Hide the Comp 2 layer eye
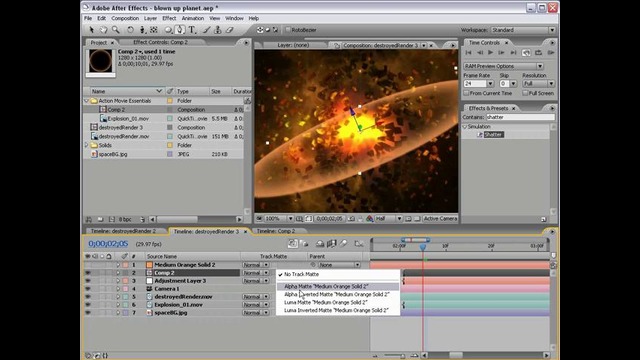640x360 pixels. [x=87, y=273]
